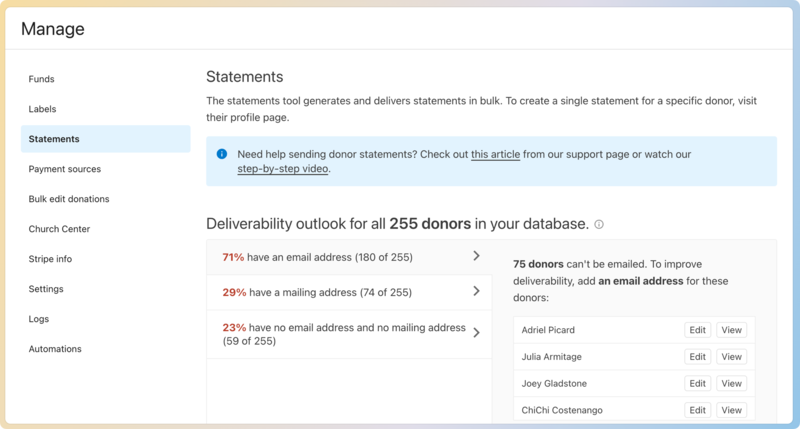Open Logs from sidebar
This screenshot has width=800, height=429.
pos(40,319)
